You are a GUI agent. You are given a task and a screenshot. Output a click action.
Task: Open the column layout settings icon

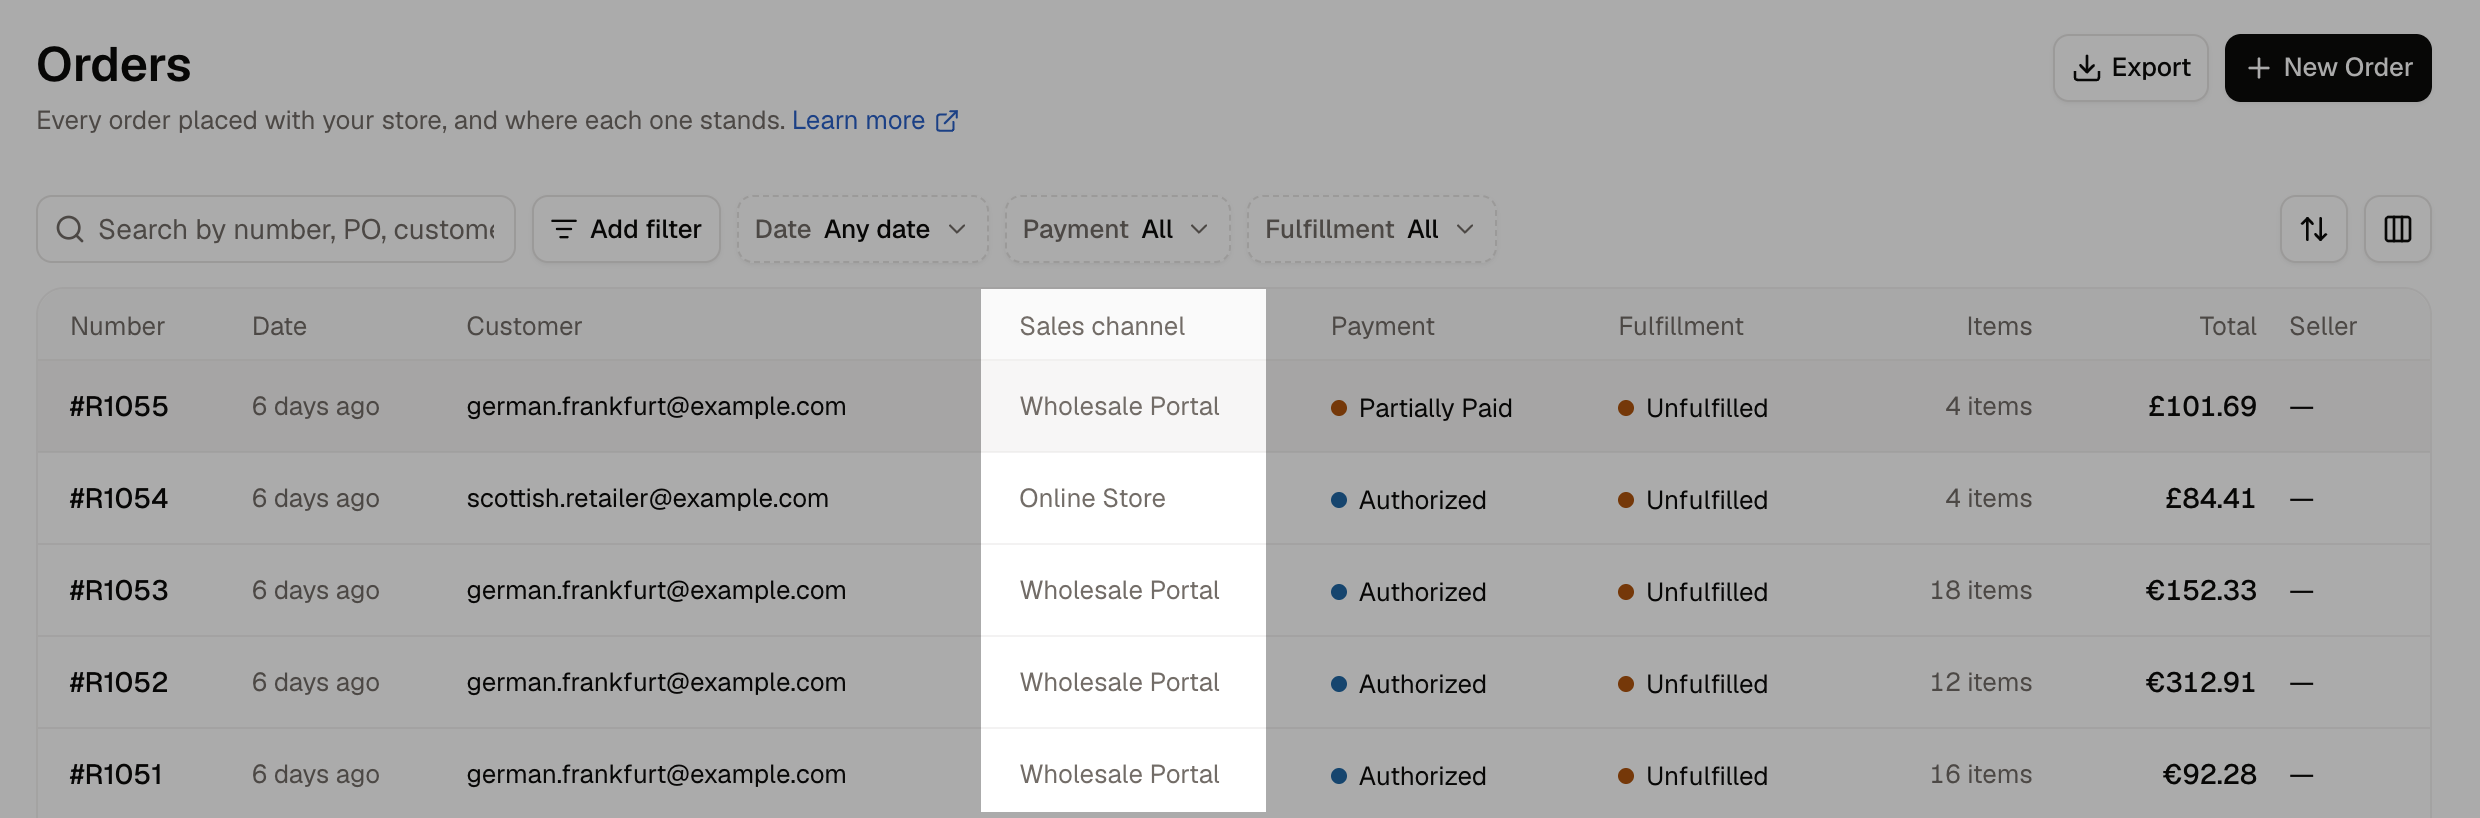[x=2398, y=229]
